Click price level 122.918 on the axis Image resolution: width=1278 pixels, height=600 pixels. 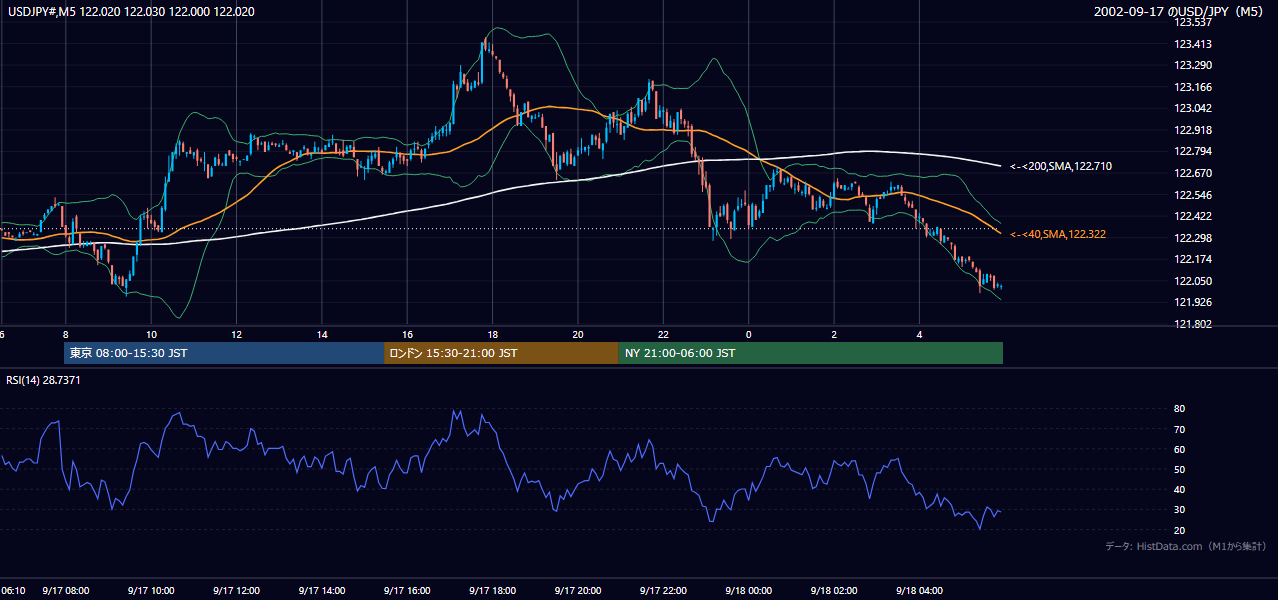1192,130
